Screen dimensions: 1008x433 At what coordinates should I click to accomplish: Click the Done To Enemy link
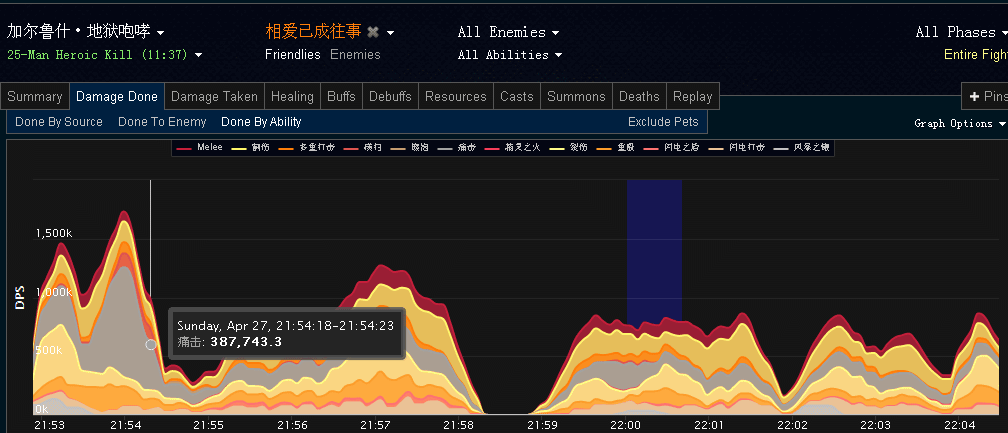[x=162, y=122]
